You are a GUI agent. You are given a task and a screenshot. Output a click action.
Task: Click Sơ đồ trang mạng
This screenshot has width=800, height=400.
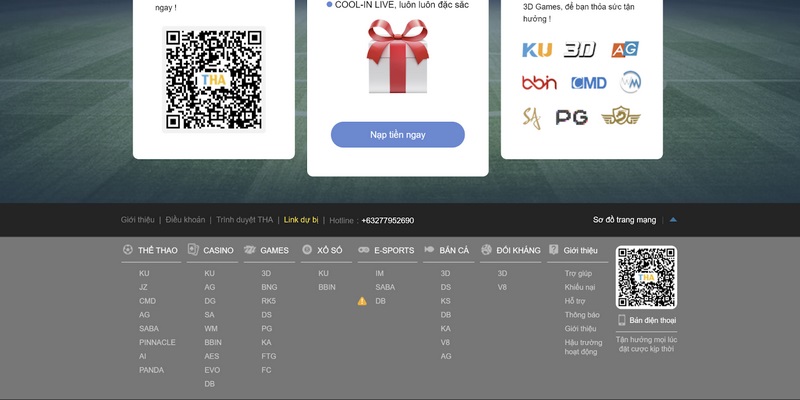tap(624, 220)
